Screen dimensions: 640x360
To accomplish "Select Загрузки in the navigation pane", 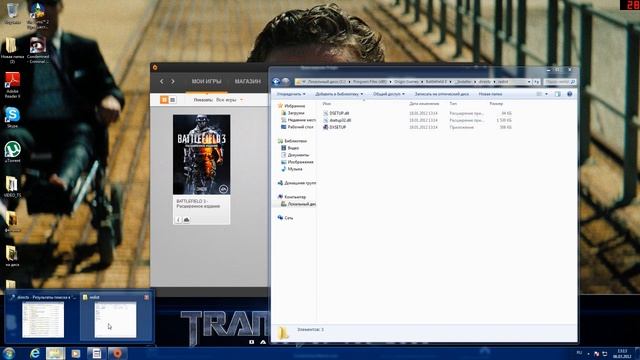I will (x=293, y=113).
